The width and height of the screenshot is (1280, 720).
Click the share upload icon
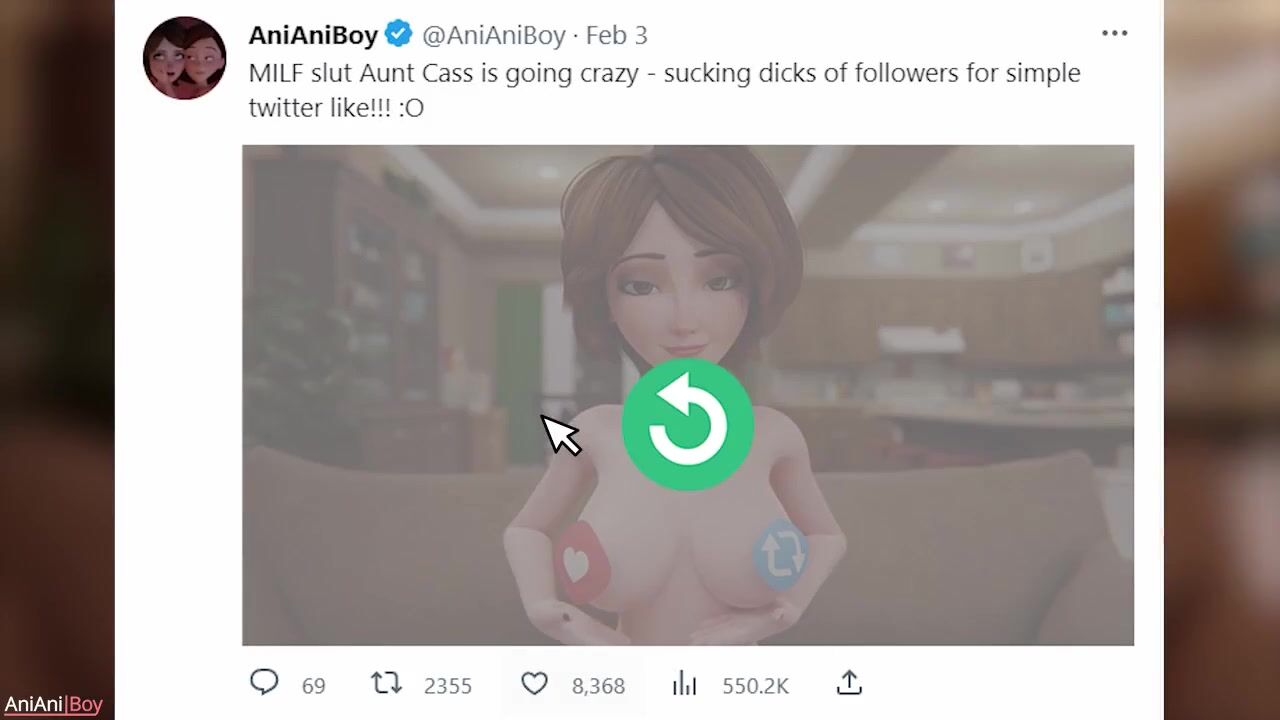pos(849,683)
